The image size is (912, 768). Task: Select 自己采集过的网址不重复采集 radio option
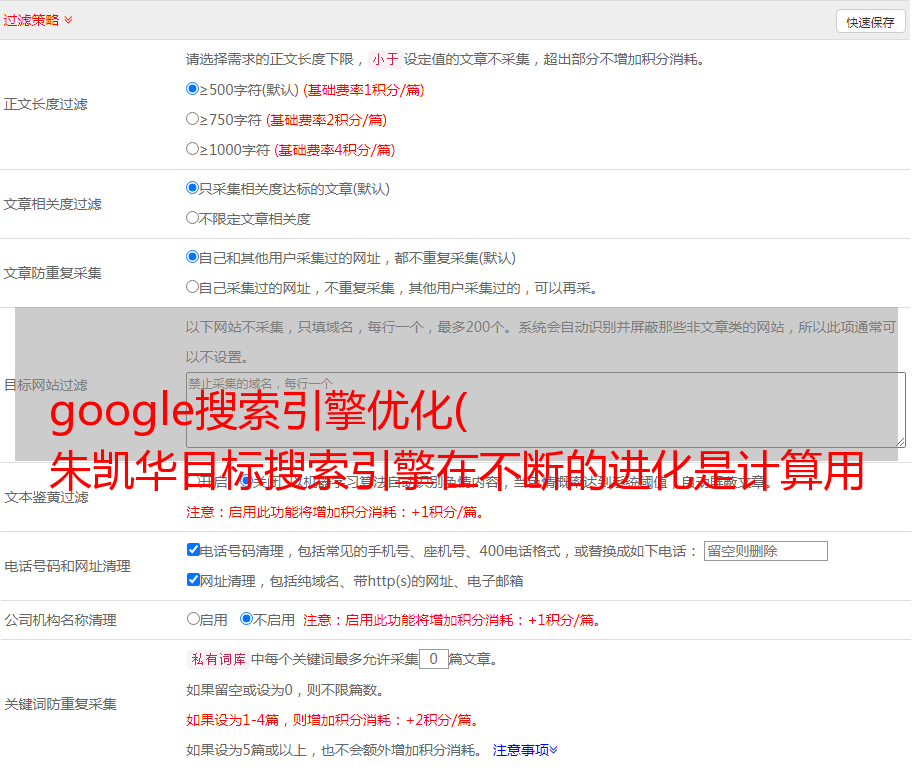click(192, 287)
